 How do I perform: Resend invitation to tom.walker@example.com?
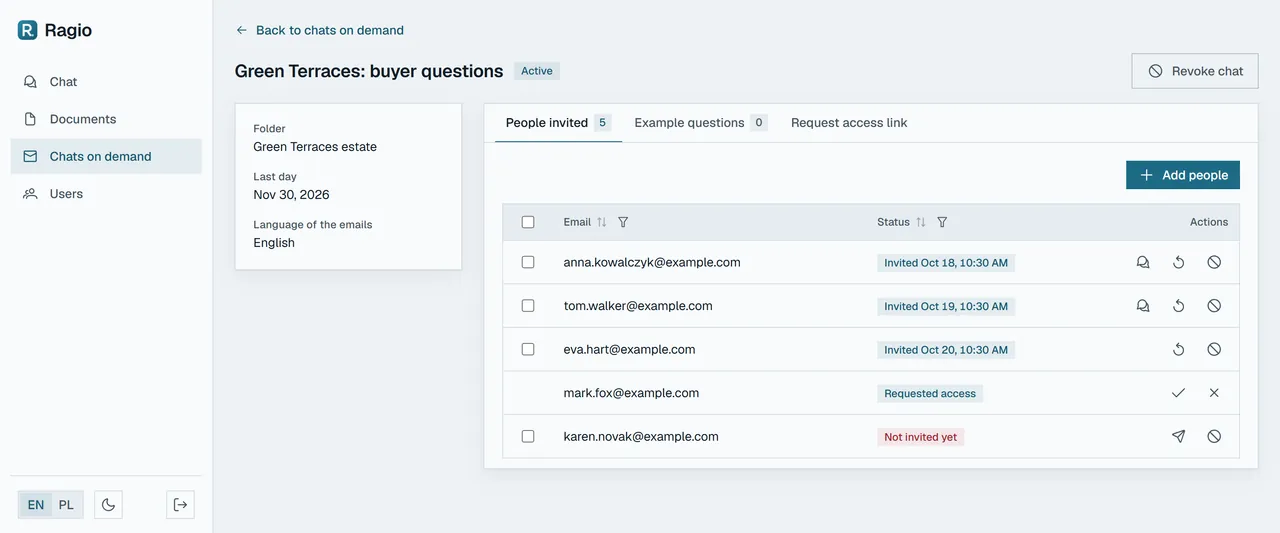pos(1179,306)
